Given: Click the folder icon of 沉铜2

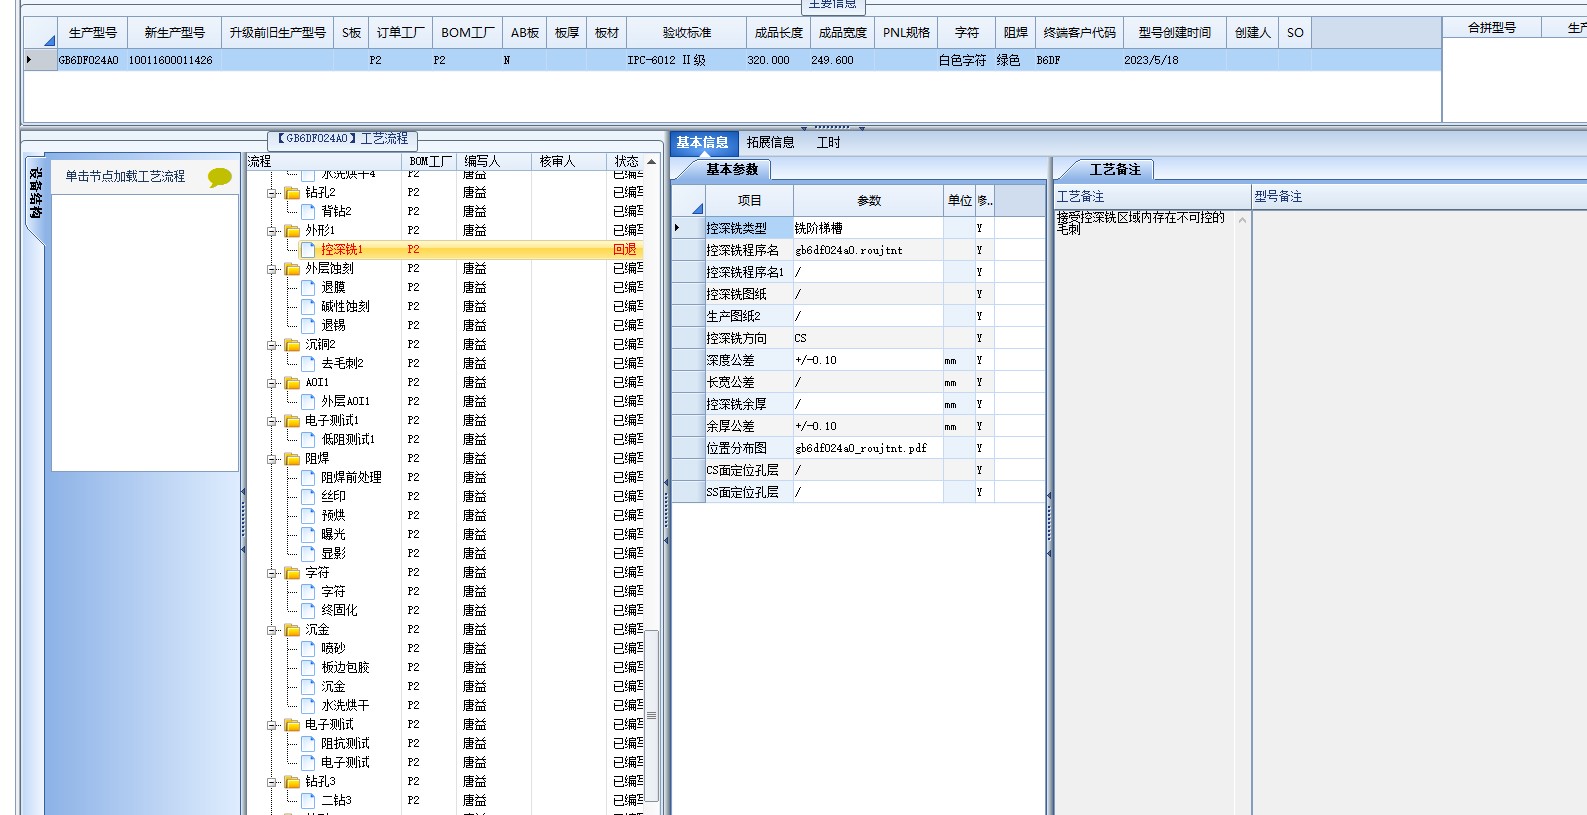Looking at the screenshot, I should coord(292,345).
